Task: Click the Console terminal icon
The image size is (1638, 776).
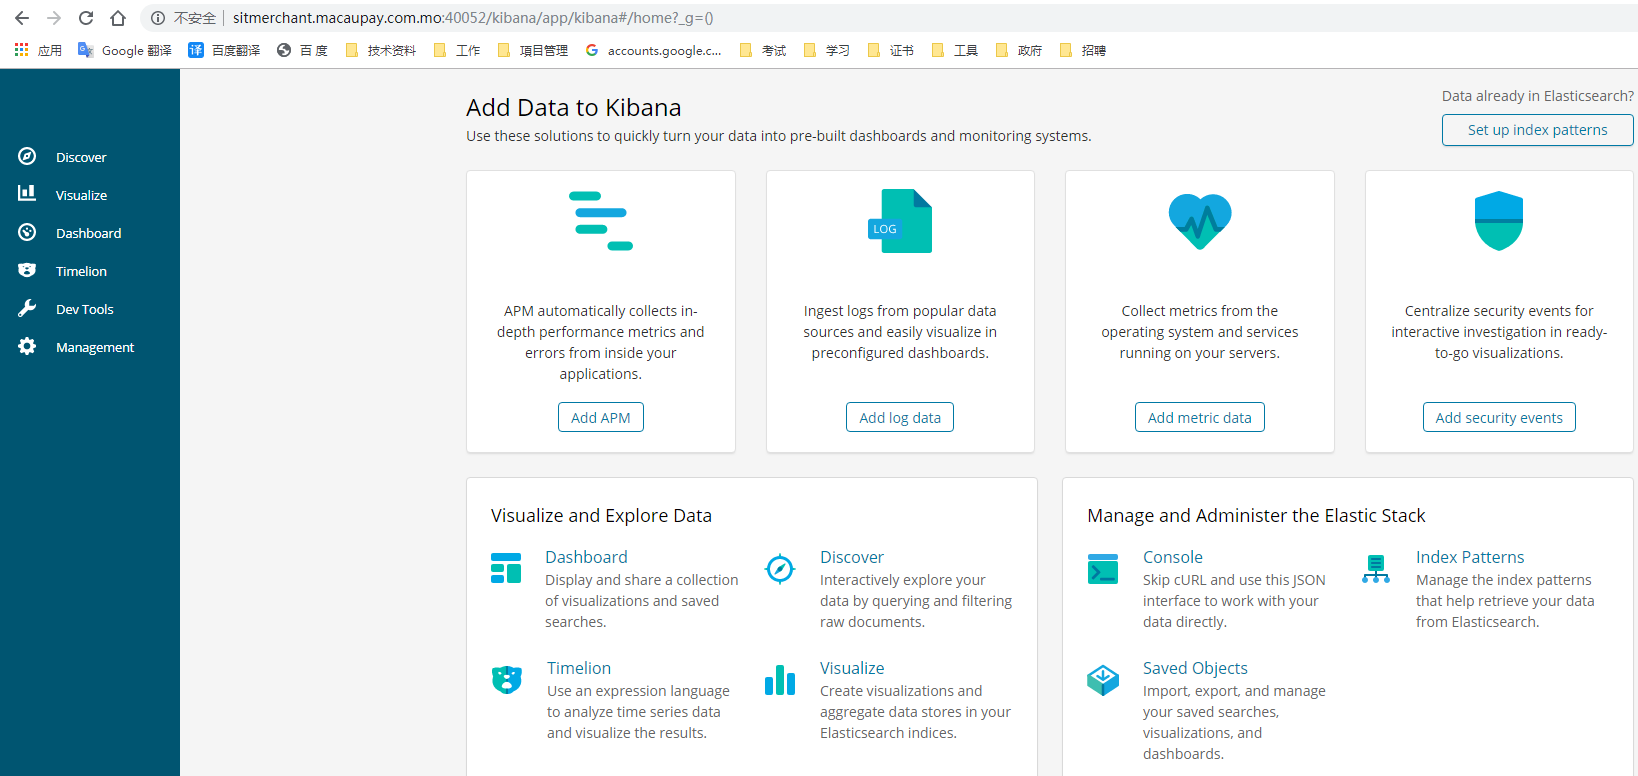Action: click(1103, 568)
